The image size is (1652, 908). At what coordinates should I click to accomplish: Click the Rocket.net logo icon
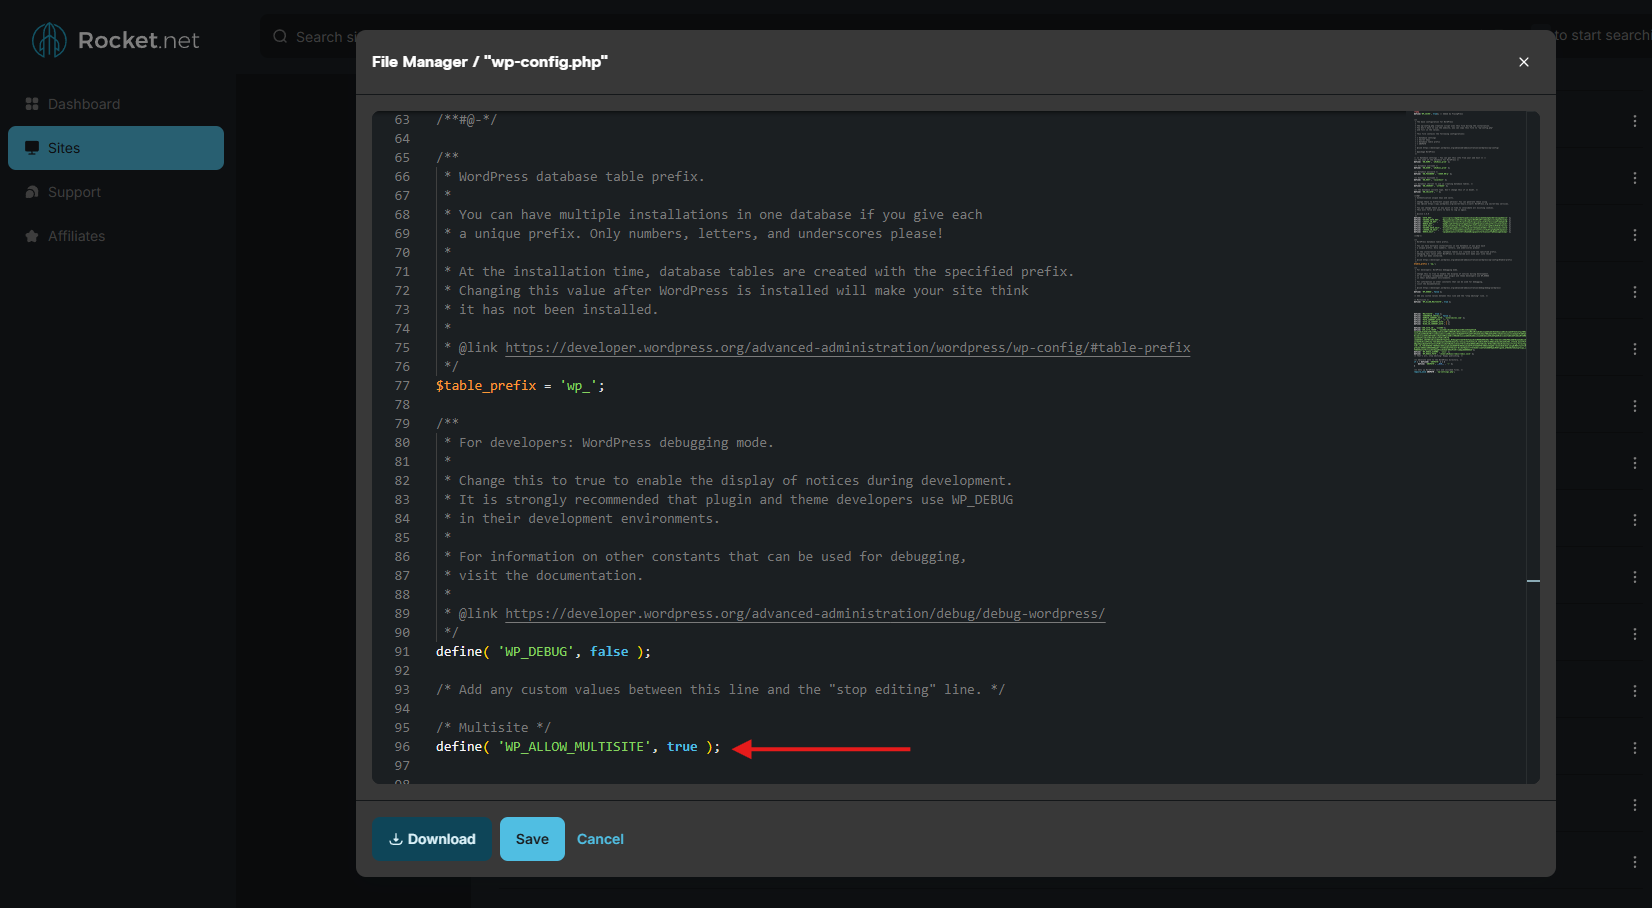[49, 40]
